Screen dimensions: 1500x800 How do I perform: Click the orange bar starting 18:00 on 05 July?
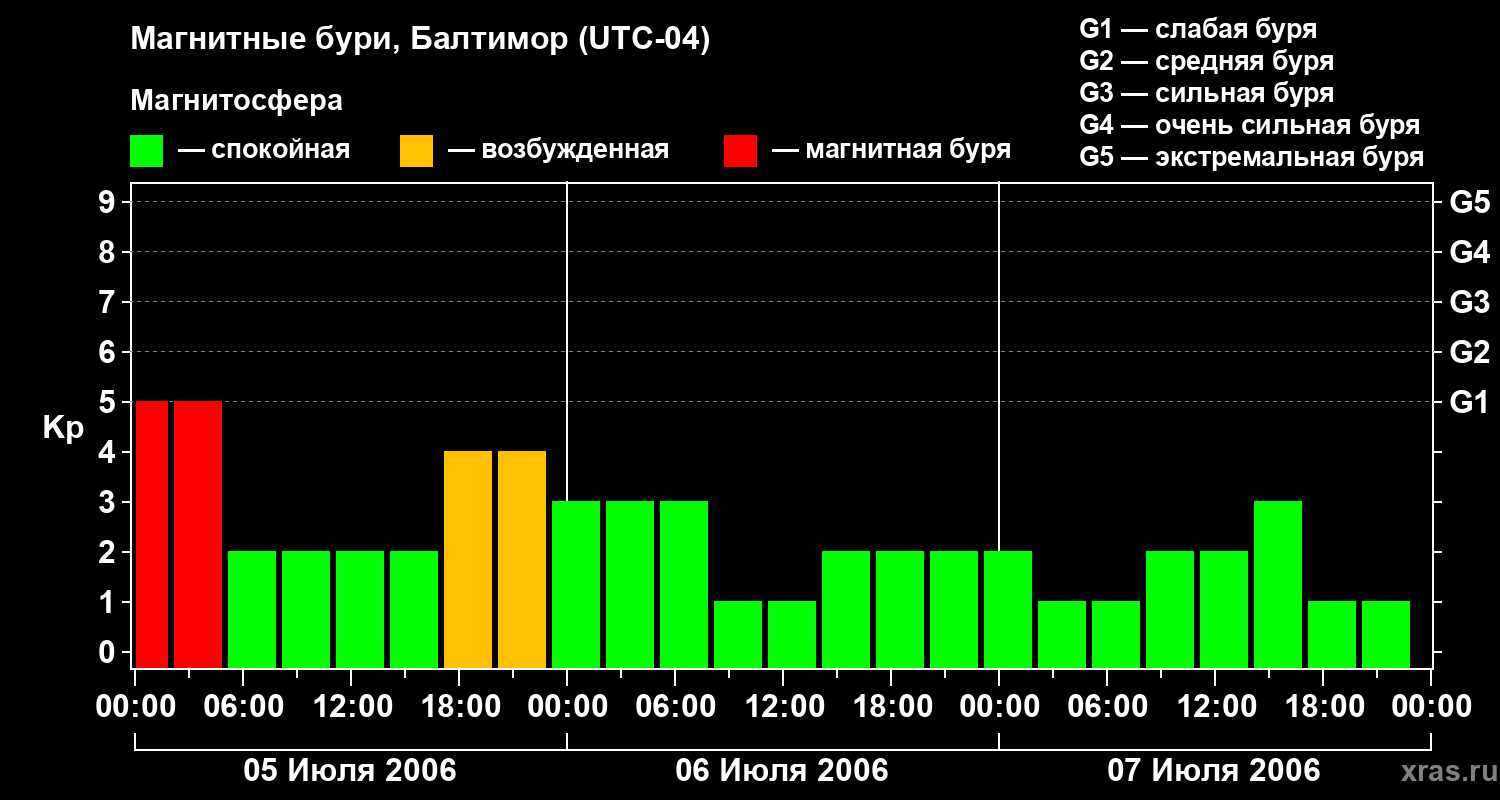(468, 559)
